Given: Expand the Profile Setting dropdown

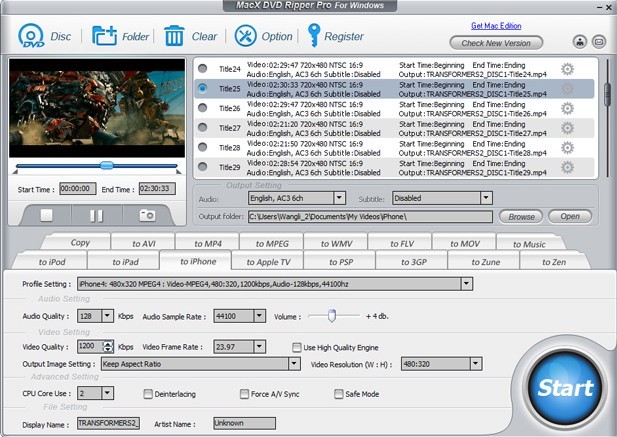Looking at the screenshot, I should point(466,284).
